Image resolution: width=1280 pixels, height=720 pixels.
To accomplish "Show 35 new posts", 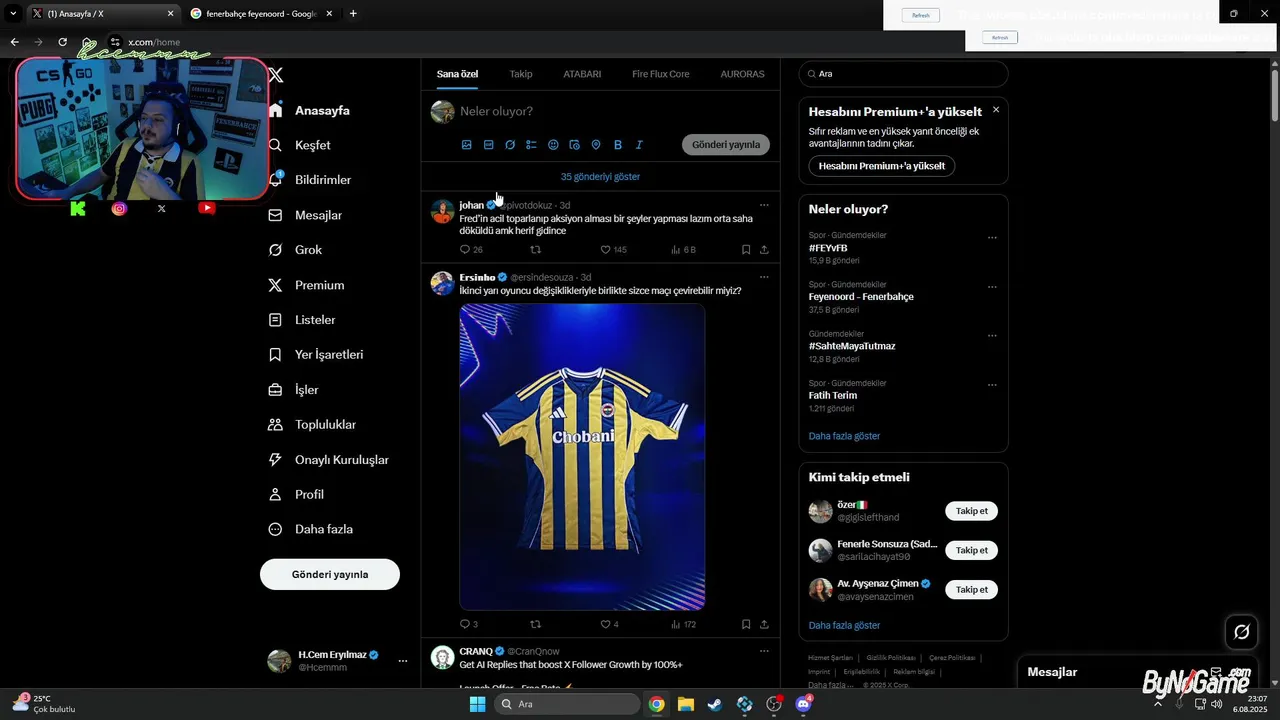I will [x=600, y=177].
